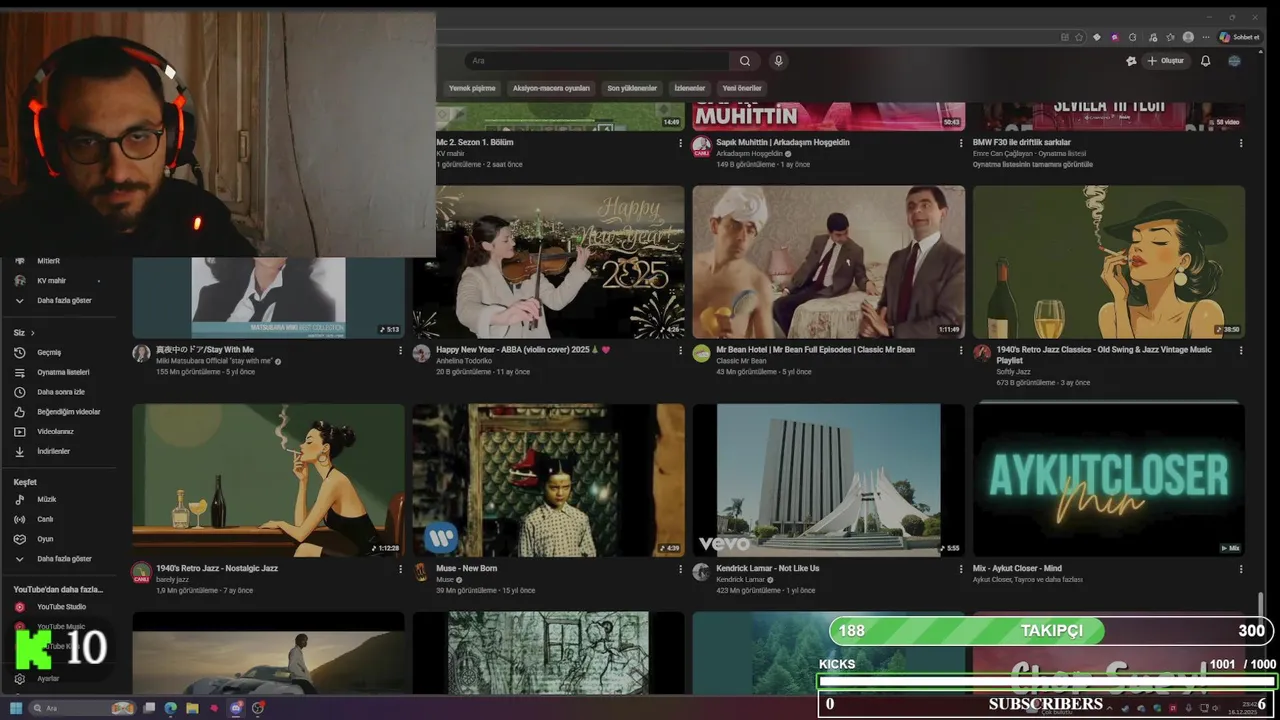Open Beğendiğim videolar in sidebar
Image resolution: width=1280 pixels, height=720 pixels.
[66, 412]
